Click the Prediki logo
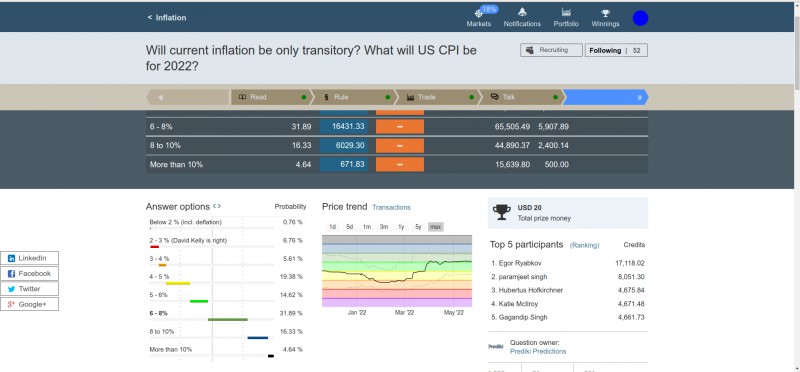Image resolution: width=800 pixels, height=372 pixels. [x=495, y=346]
